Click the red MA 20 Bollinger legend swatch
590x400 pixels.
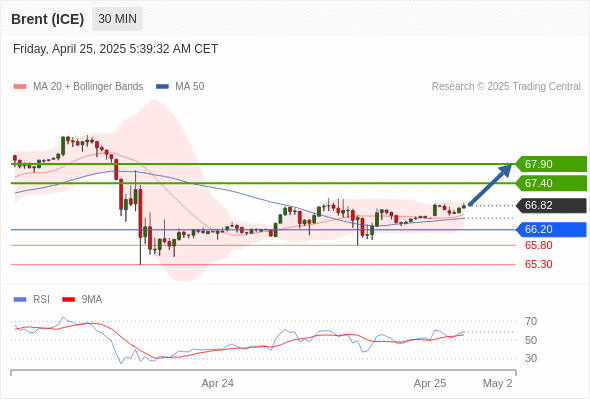coord(20,87)
